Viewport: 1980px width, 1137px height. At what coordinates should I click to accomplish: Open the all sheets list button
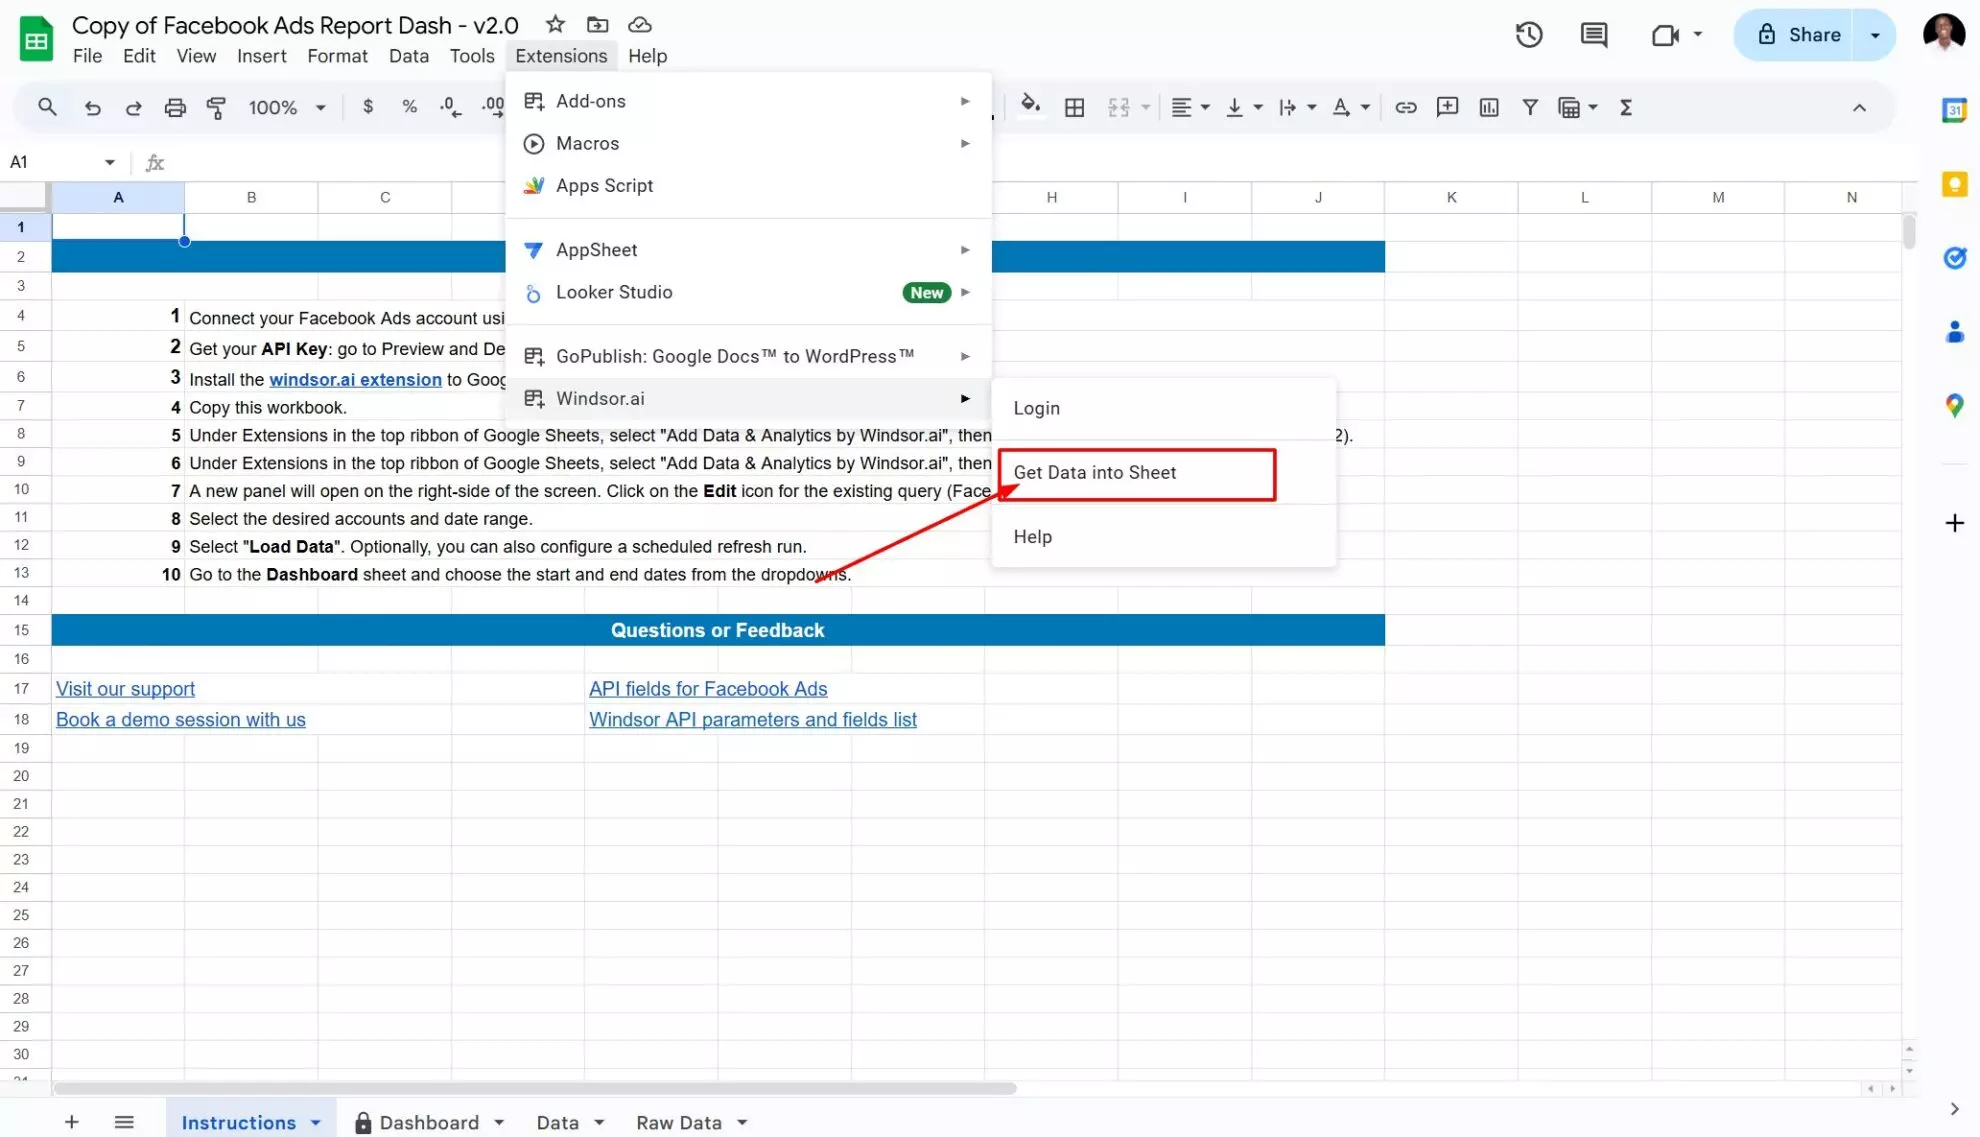pos(124,1122)
